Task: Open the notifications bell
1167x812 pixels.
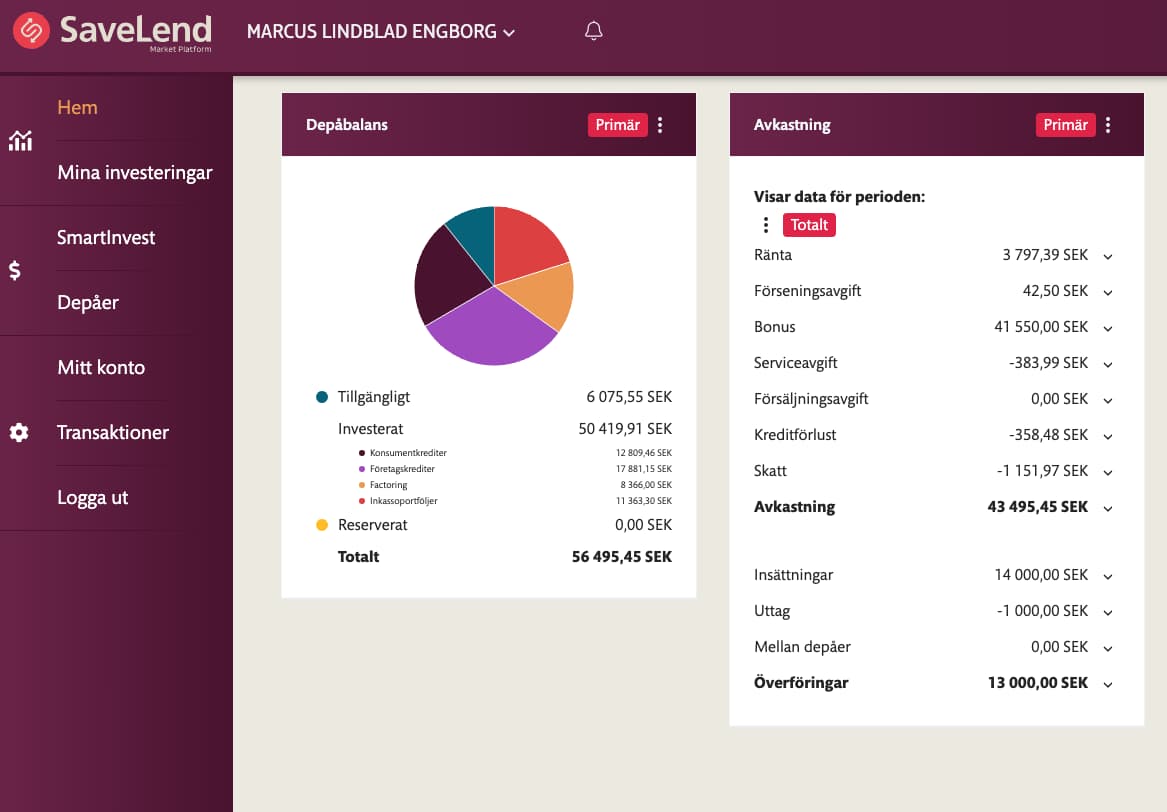Action: (x=593, y=31)
